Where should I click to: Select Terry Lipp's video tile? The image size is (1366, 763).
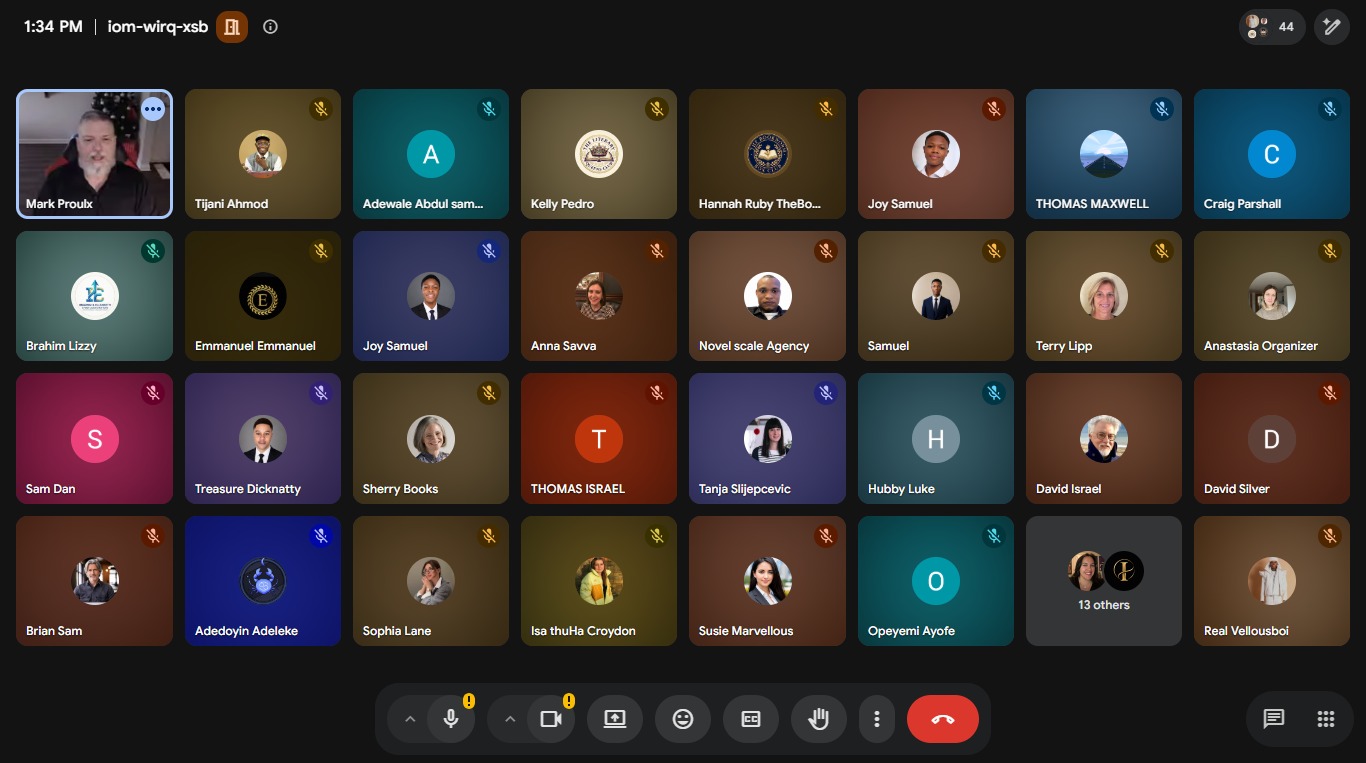pyautogui.click(x=1104, y=296)
